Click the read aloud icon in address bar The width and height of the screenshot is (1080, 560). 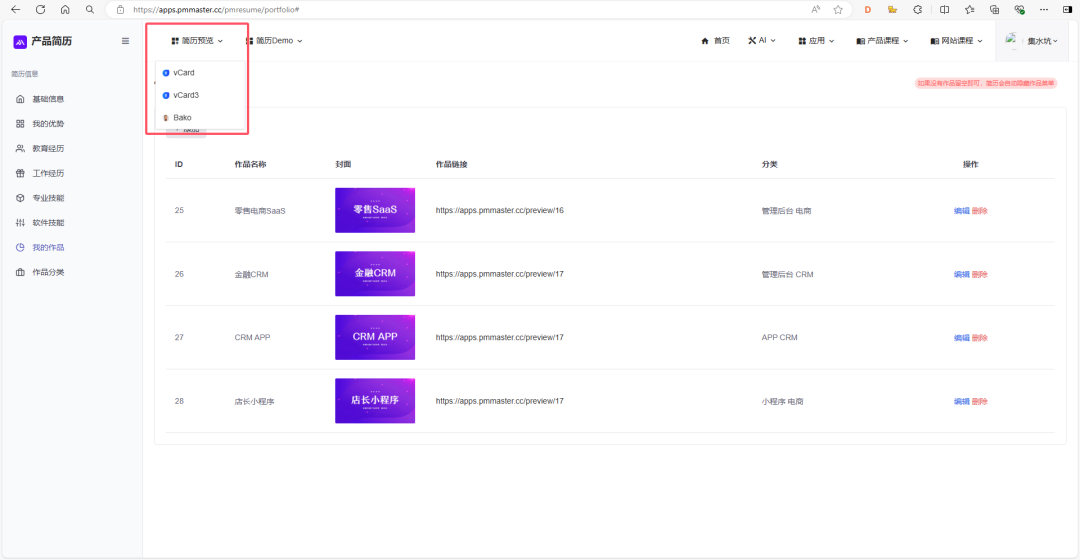pyautogui.click(x=816, y=10)
